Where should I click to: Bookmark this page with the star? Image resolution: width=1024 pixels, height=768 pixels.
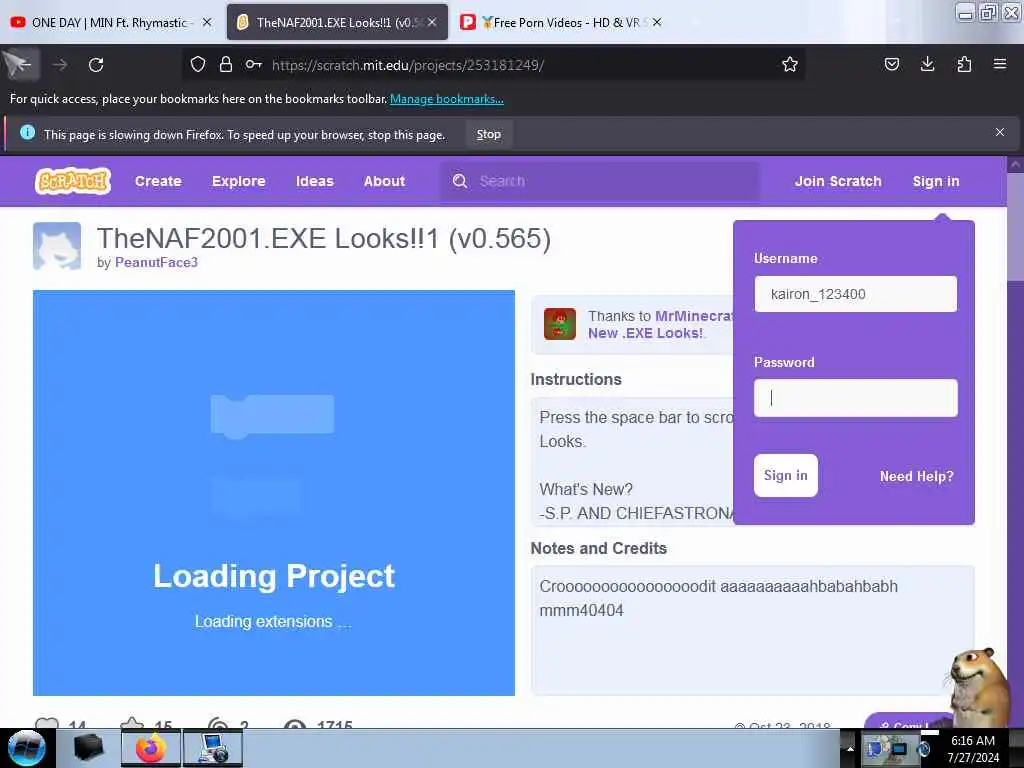(x=790, y=64)
